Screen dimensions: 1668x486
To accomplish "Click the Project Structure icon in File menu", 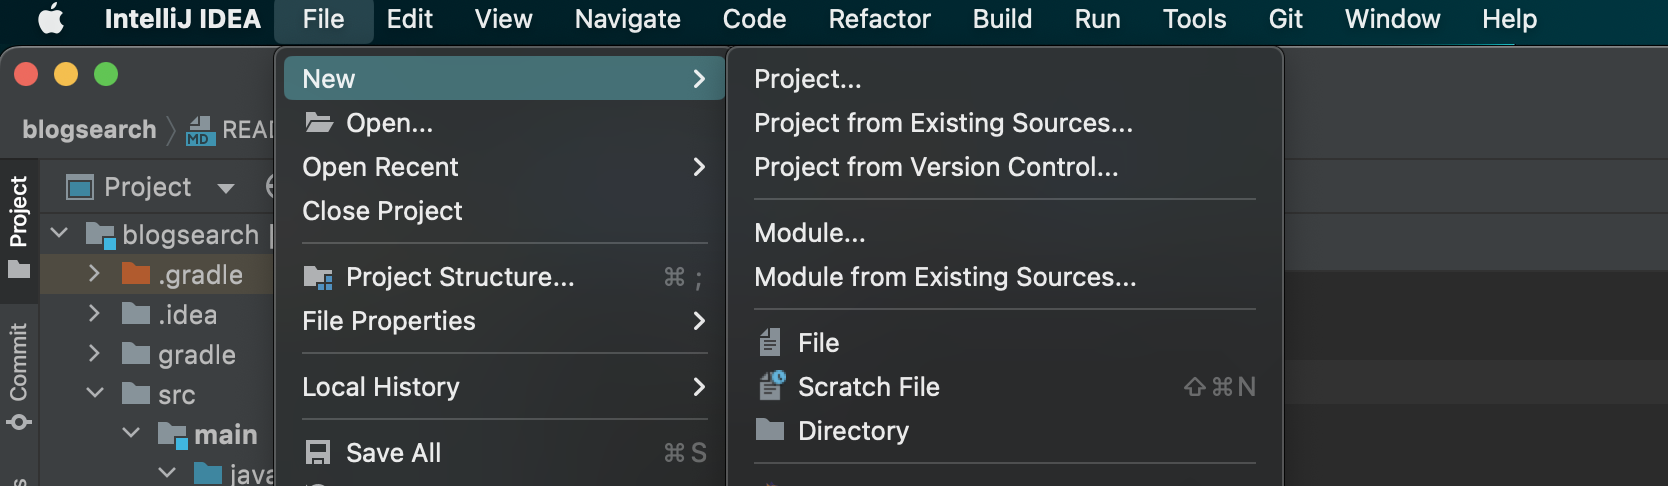I will tap(318, 277).
